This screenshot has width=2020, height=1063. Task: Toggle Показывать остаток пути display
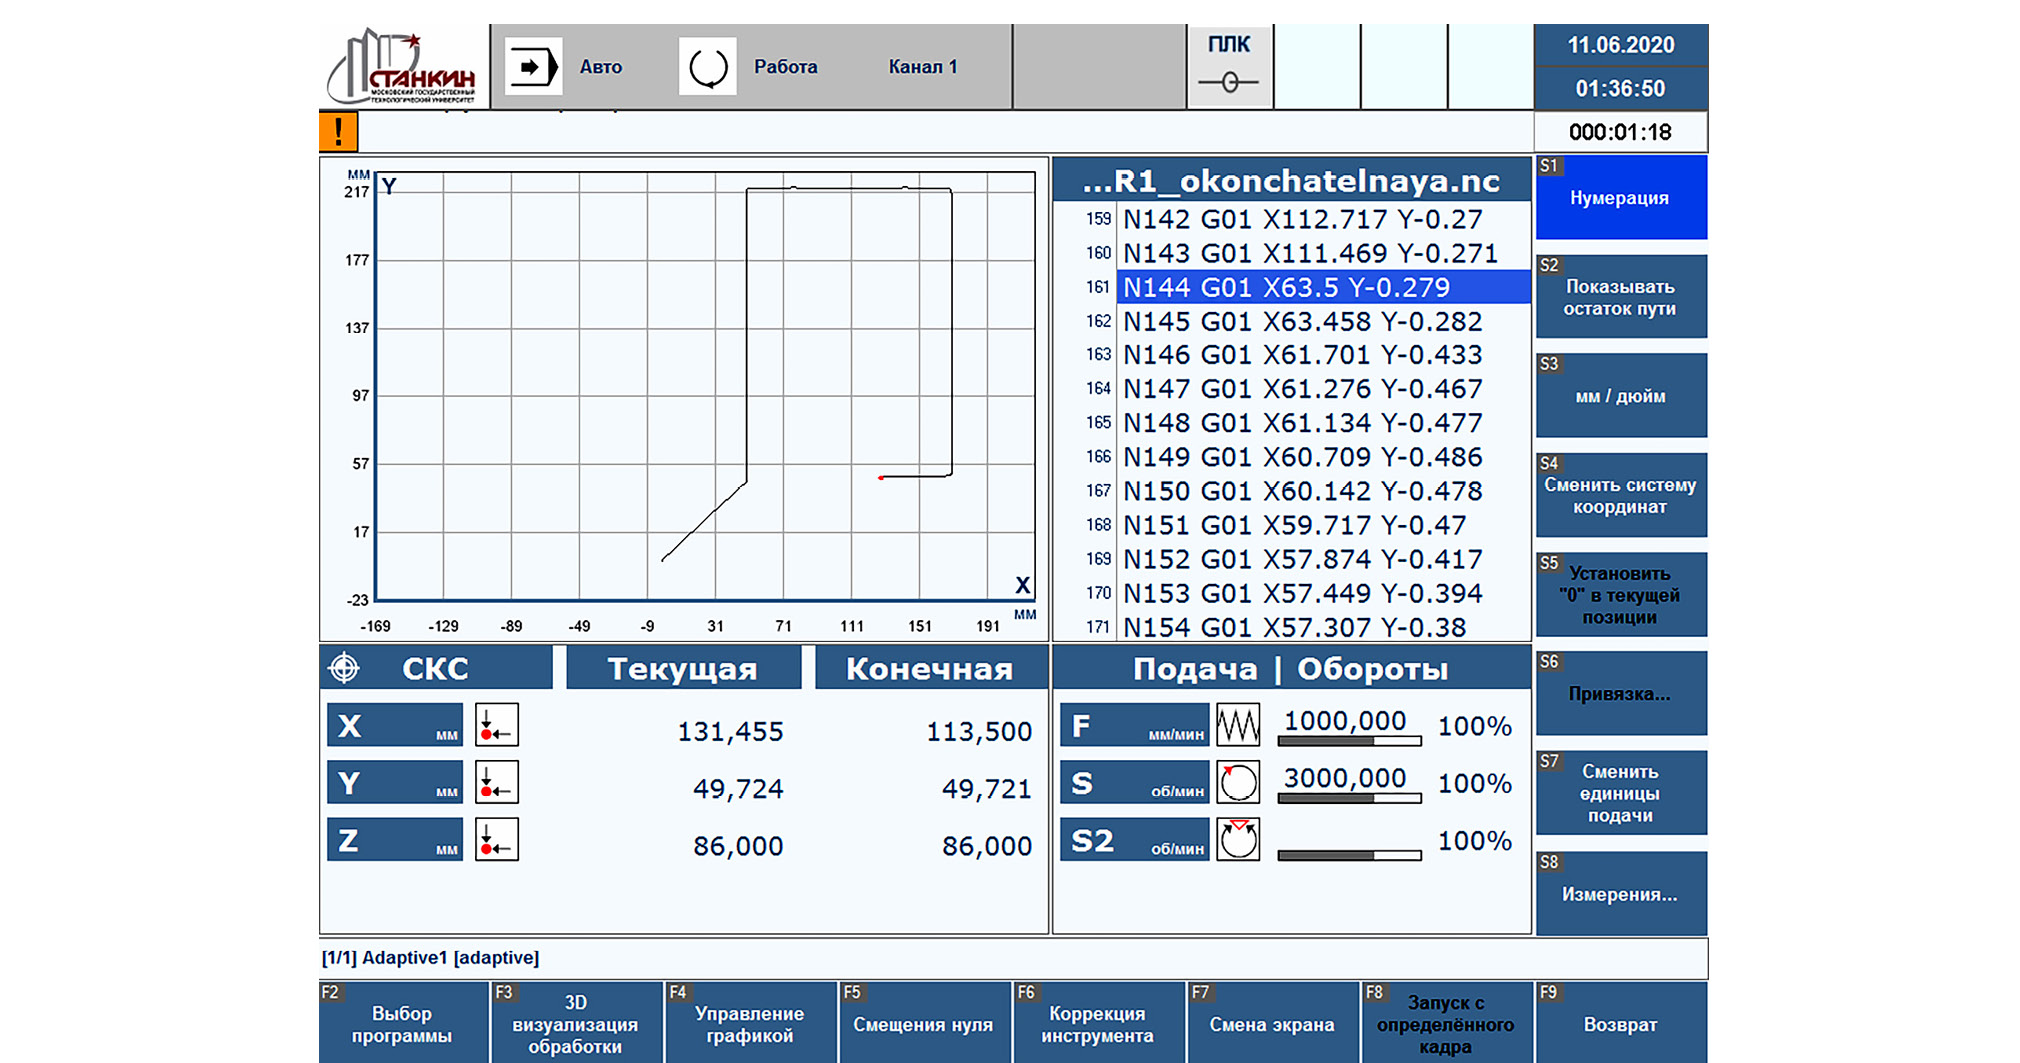click(x=1620, y=297)
